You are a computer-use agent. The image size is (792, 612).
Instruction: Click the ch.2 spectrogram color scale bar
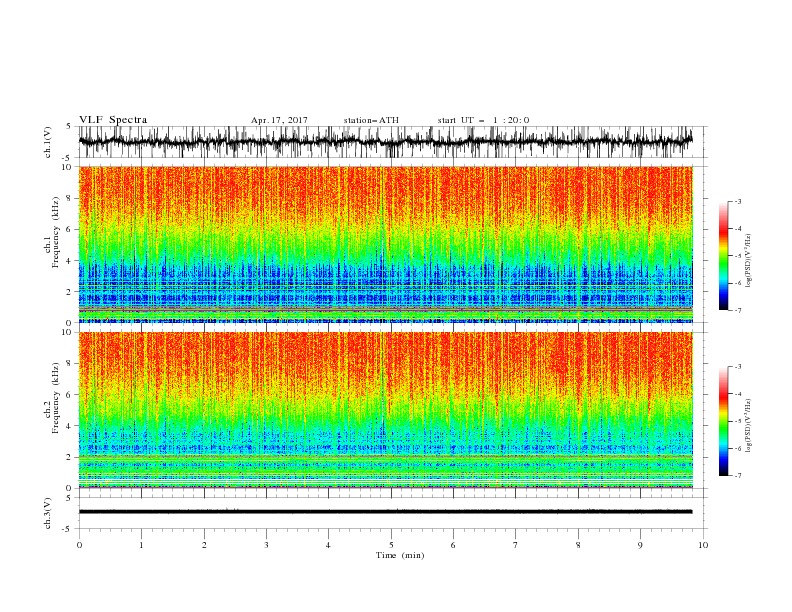[723, 421]
